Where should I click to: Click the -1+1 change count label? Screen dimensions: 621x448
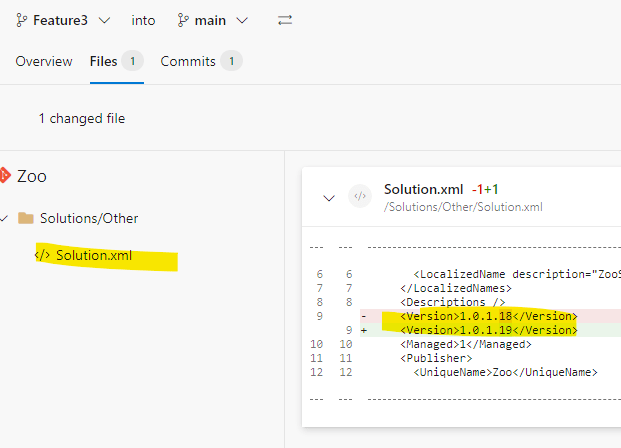pyautogui.click(x=485, y=189)
